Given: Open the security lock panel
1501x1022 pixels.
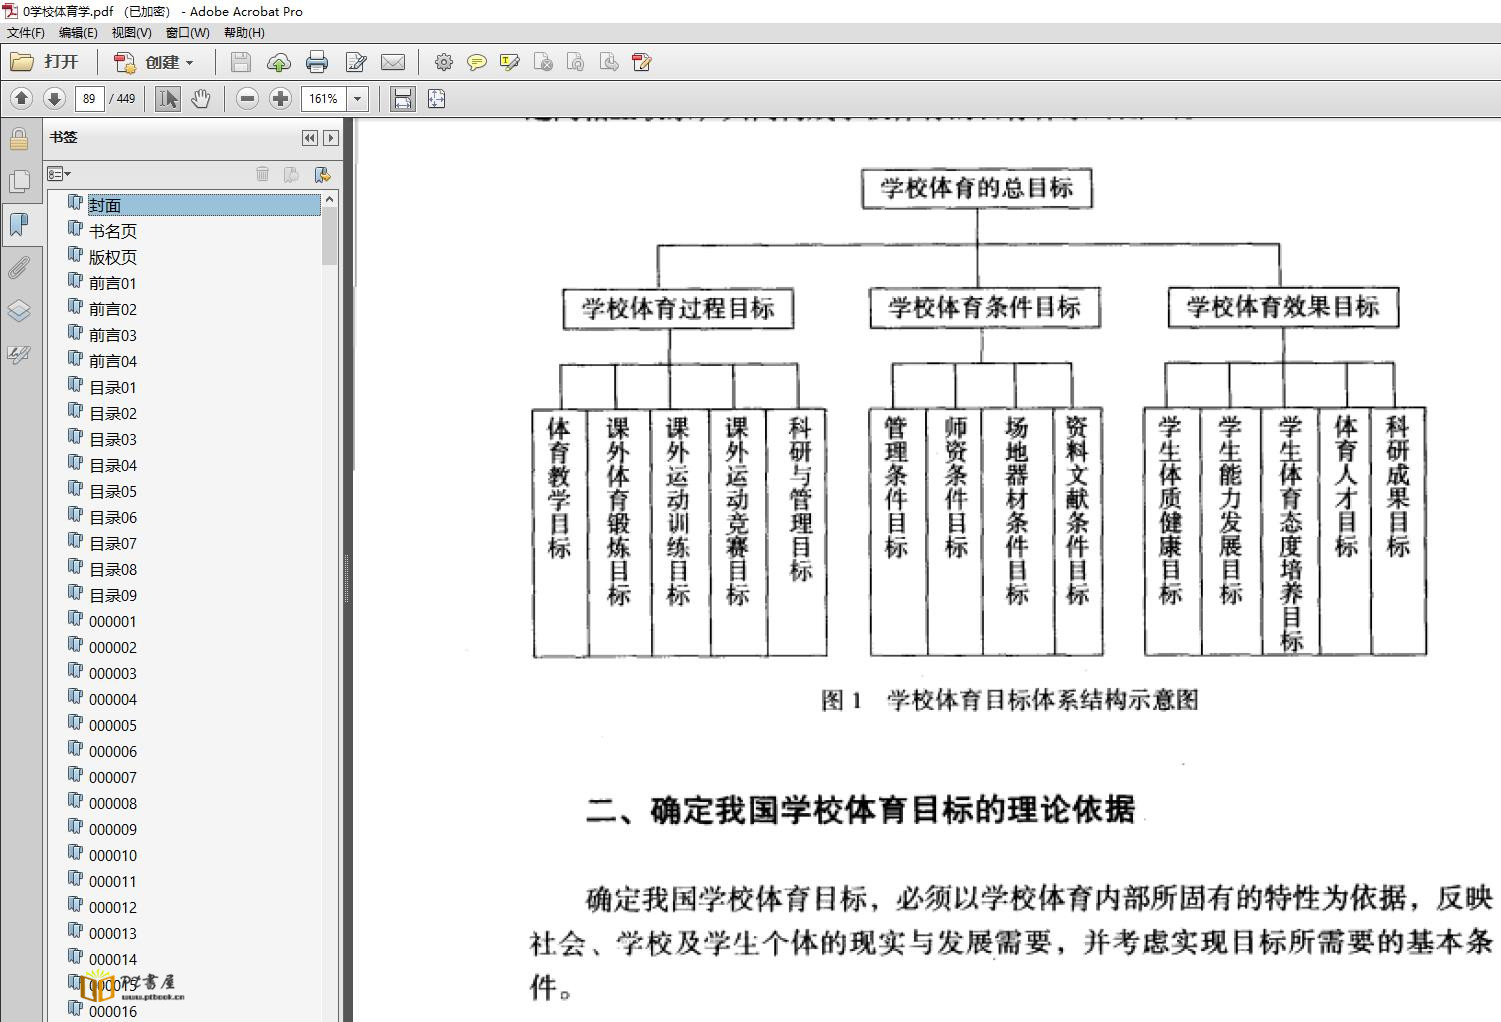Looking at the screenshot, I should click(19, 138).
